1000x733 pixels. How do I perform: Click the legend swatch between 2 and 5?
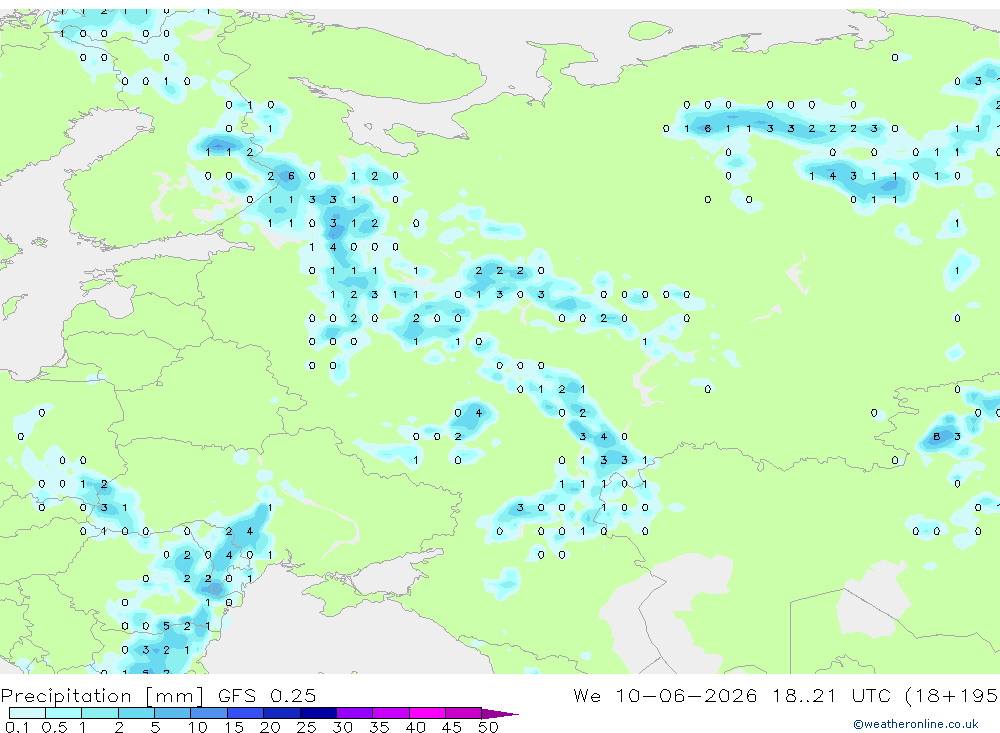[x=136, y=713]
